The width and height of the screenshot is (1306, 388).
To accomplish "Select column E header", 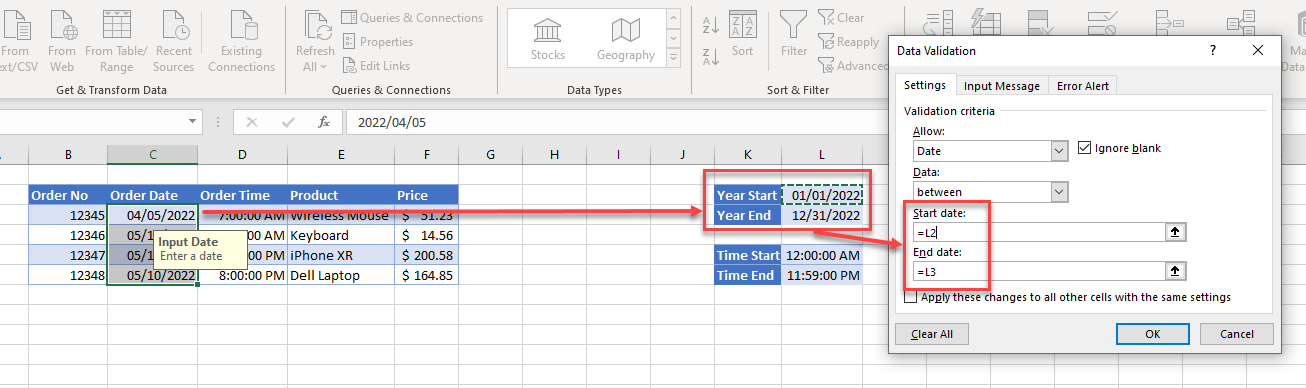I will (x=341, y=154).
